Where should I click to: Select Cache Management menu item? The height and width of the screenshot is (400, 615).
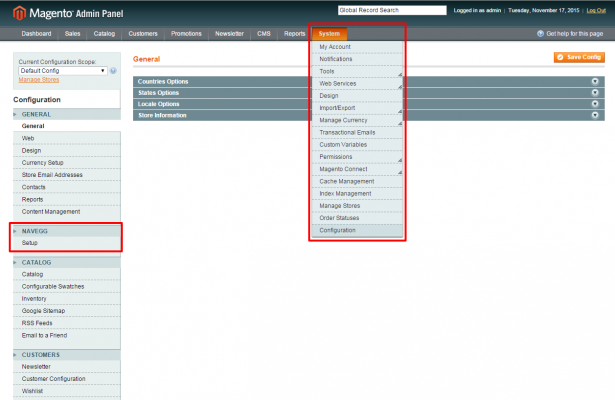[357, 182]
